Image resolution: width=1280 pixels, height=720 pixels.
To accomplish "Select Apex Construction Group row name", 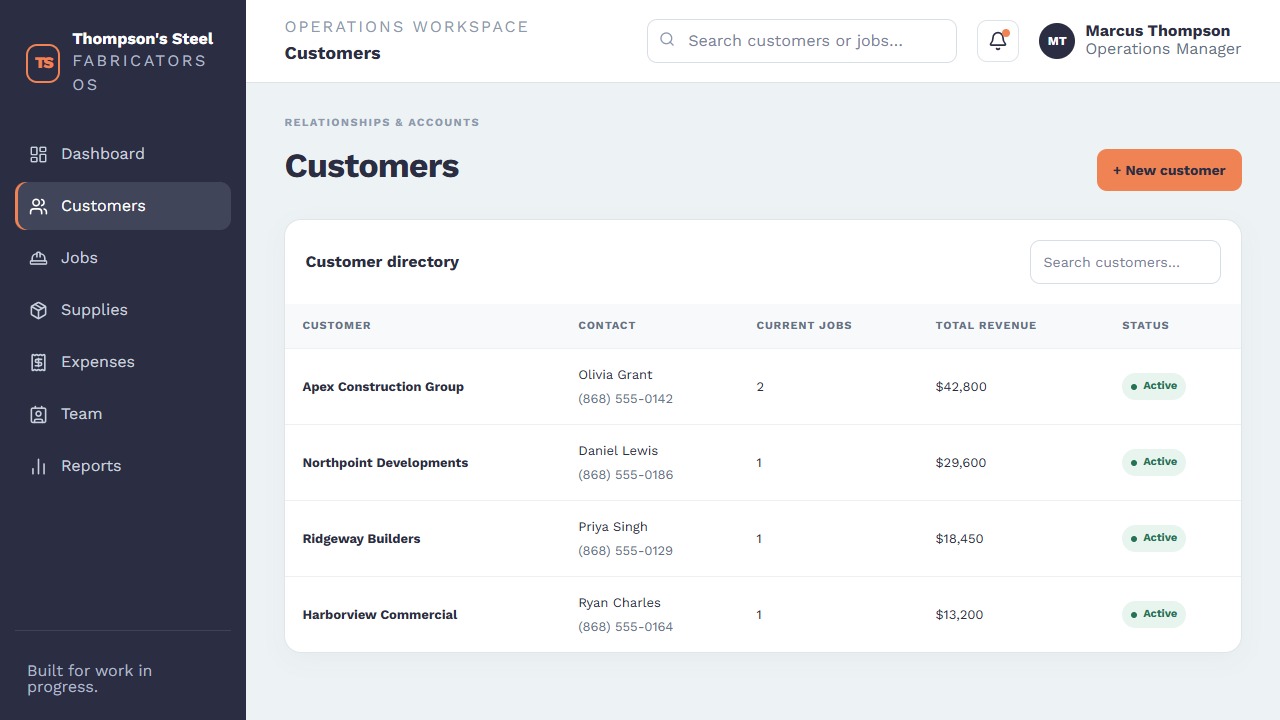I will [x=383, y=387].
